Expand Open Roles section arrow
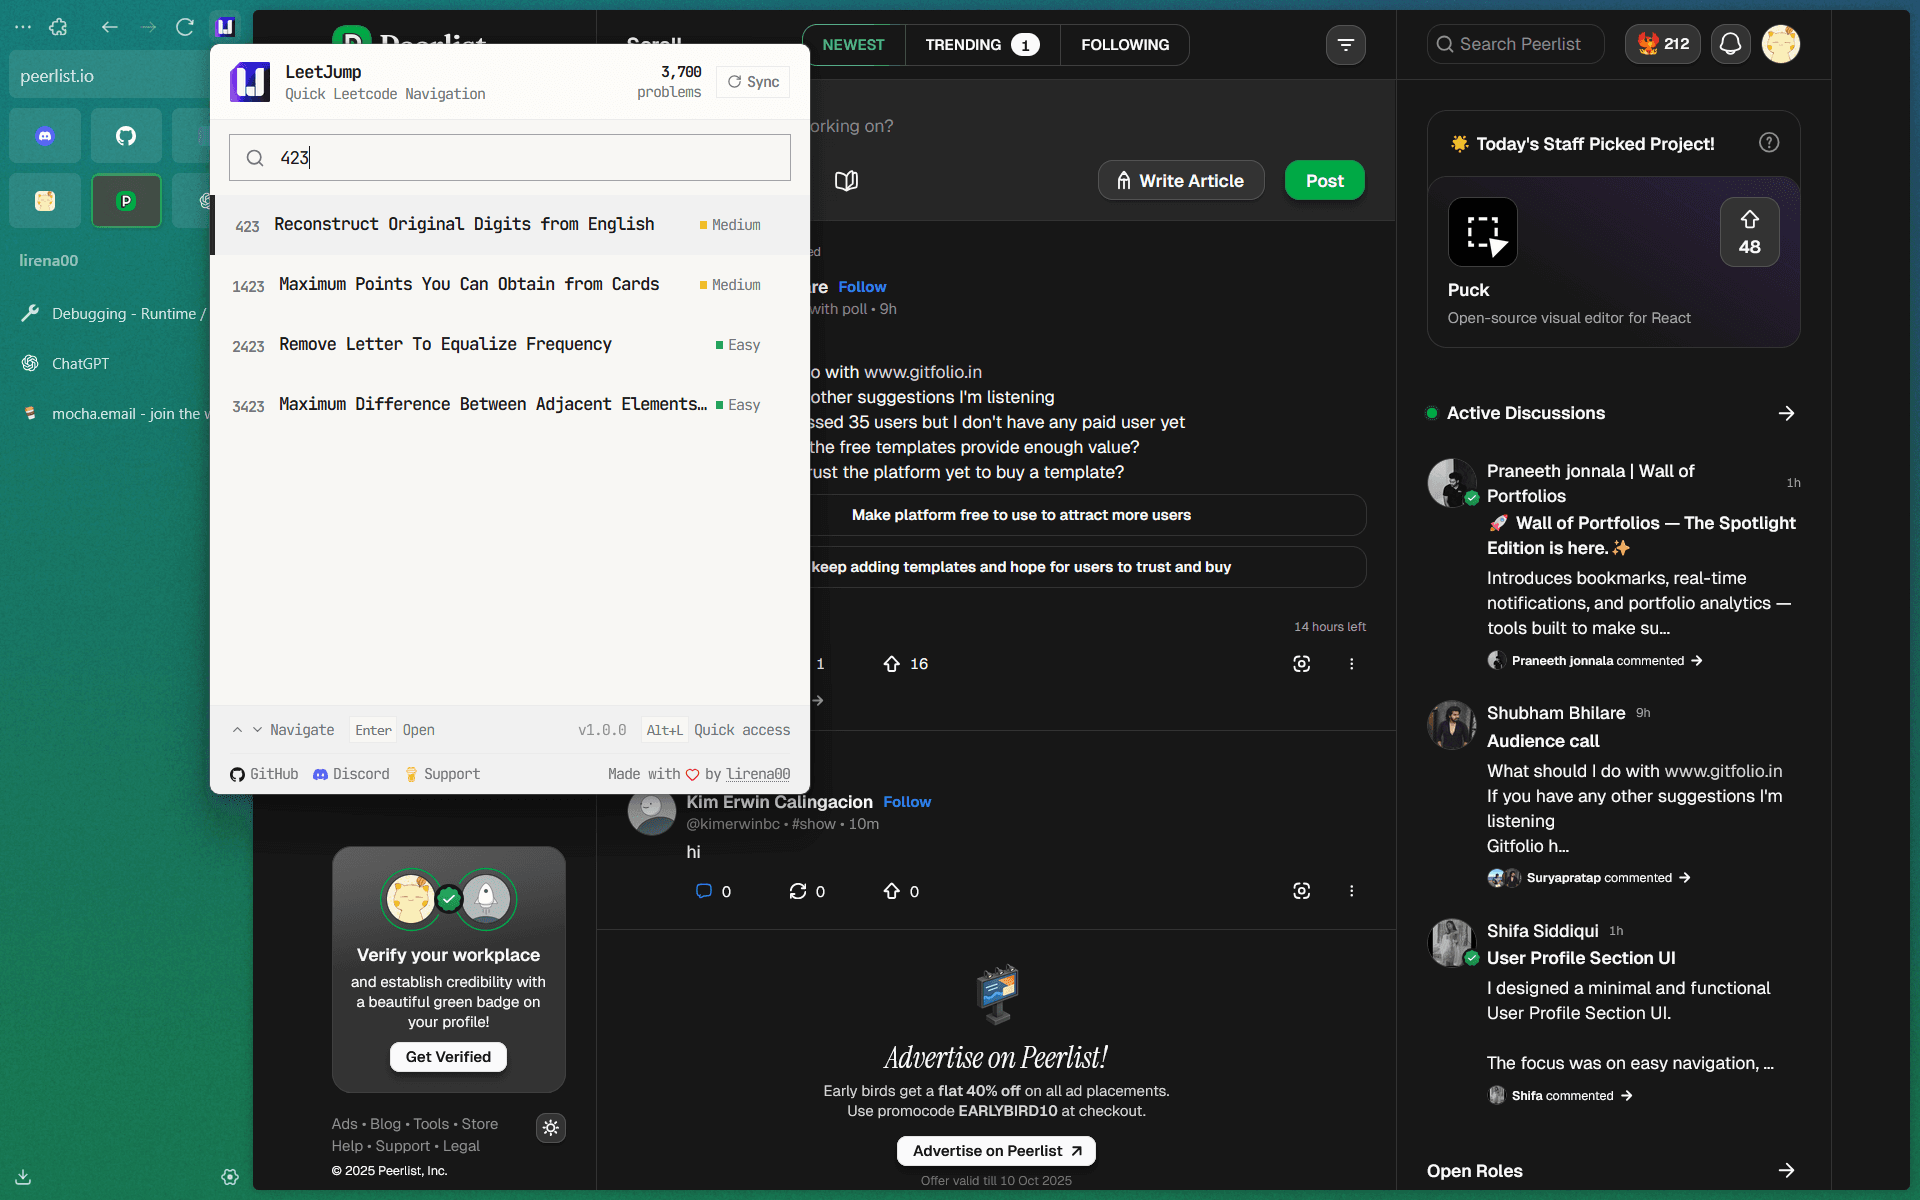This screenshot has width=1920, height=1200. [x=1786, y=1170]
